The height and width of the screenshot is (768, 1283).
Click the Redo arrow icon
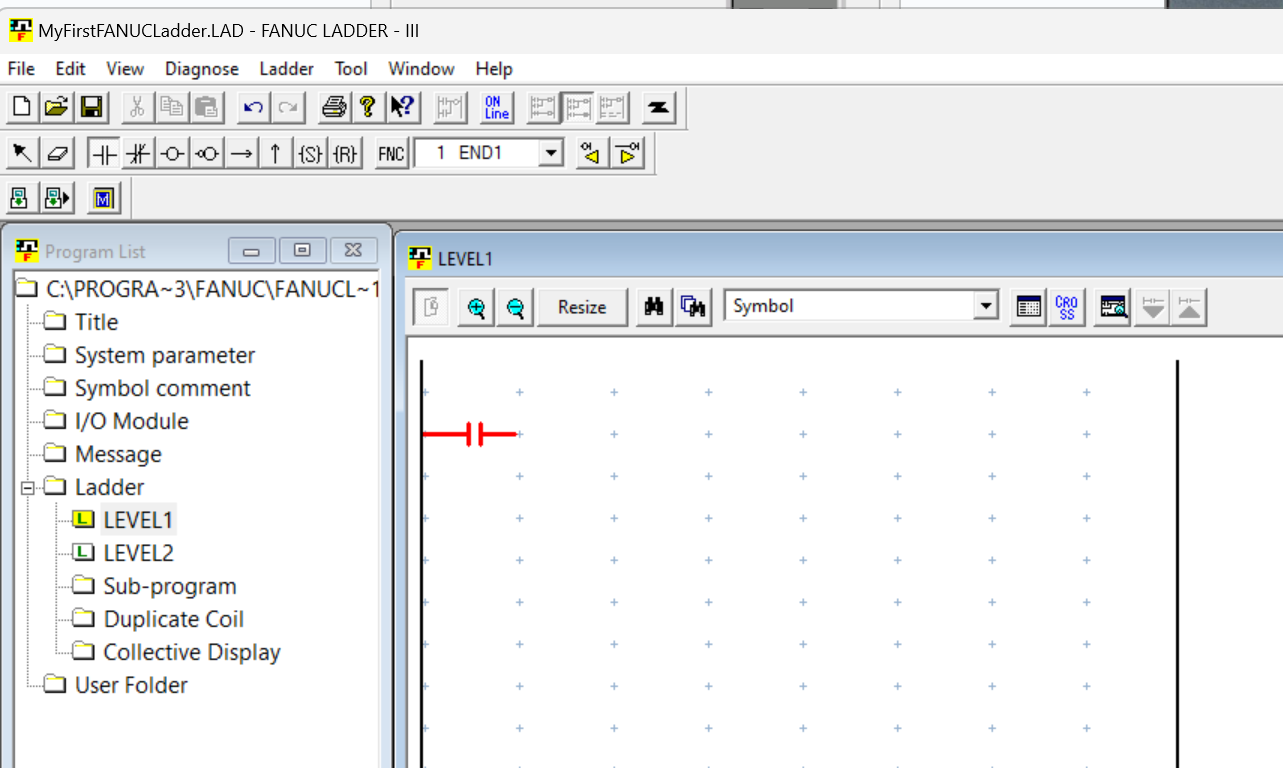pos(288,107)
